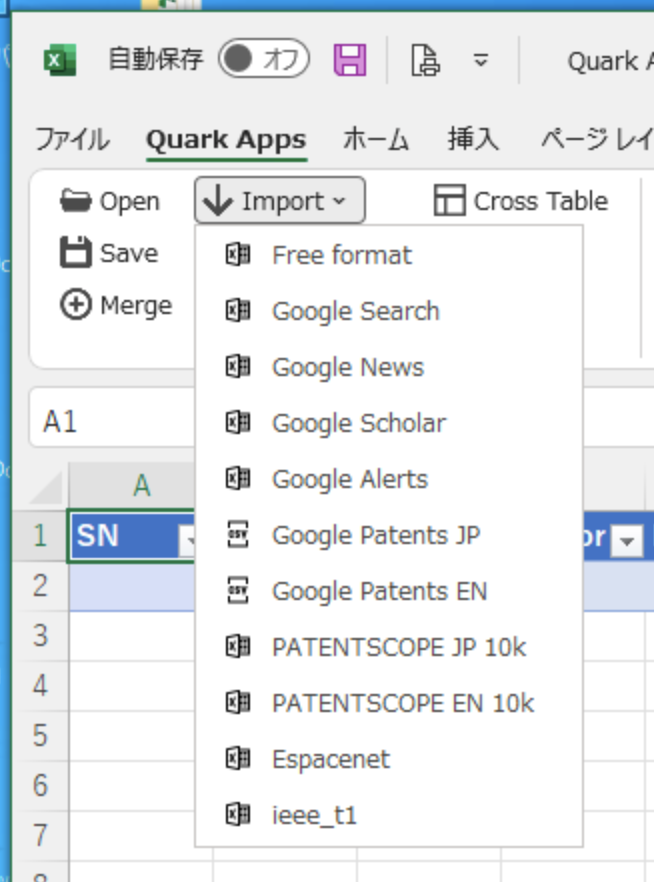Click the print preview document icon

(x=425, y=60)
